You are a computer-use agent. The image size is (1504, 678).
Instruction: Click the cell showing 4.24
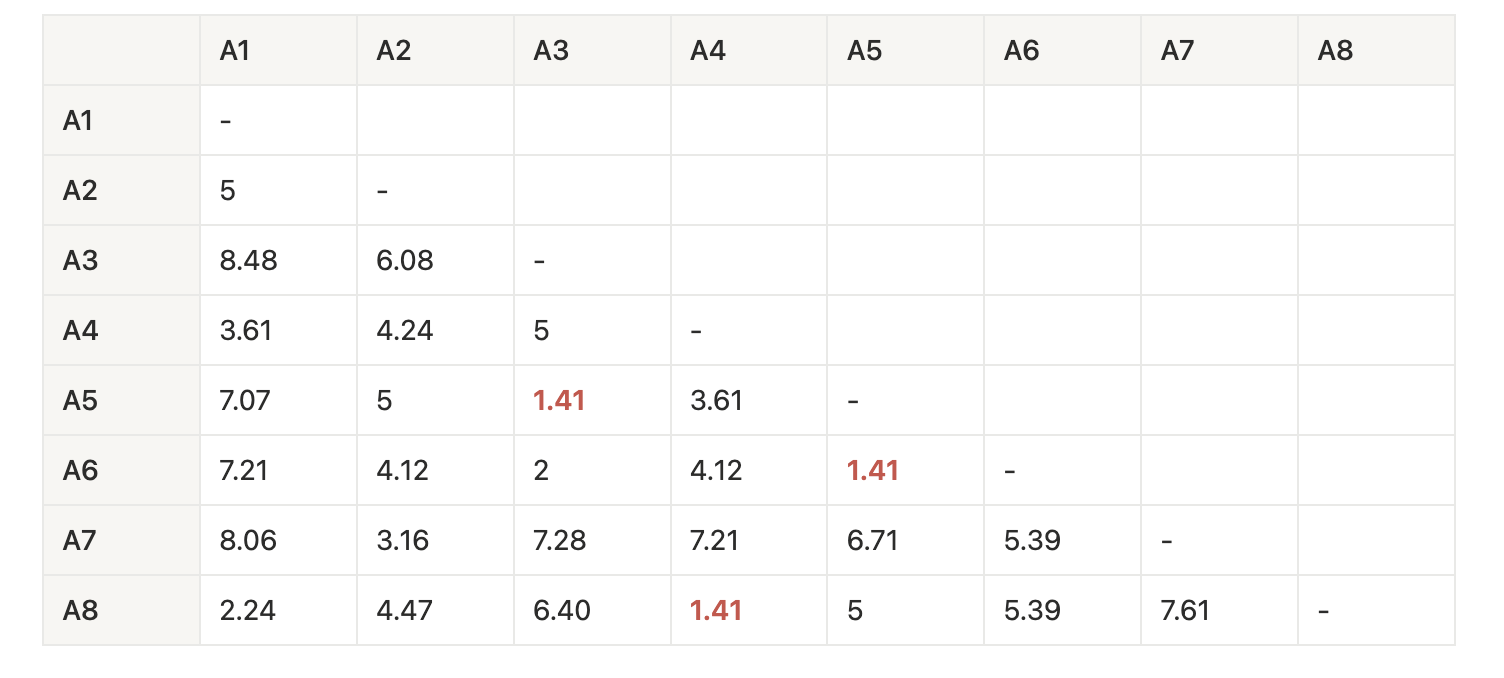pos(405,331)
